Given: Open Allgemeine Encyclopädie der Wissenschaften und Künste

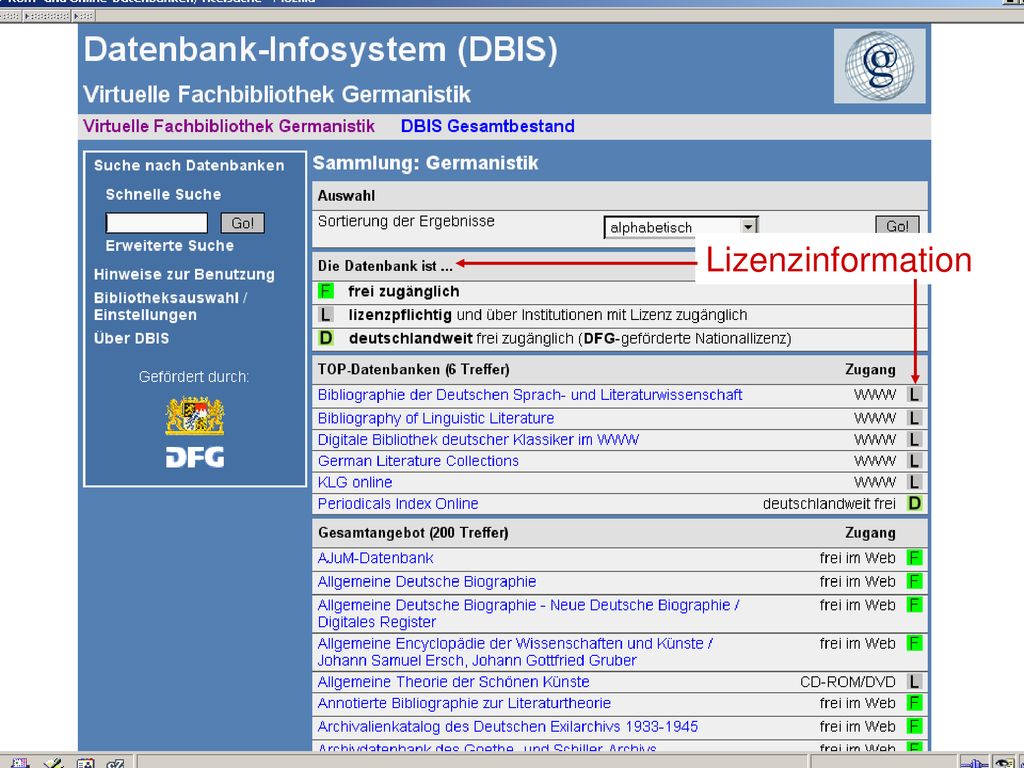Looking at the screenshot, I should (515, 652).
